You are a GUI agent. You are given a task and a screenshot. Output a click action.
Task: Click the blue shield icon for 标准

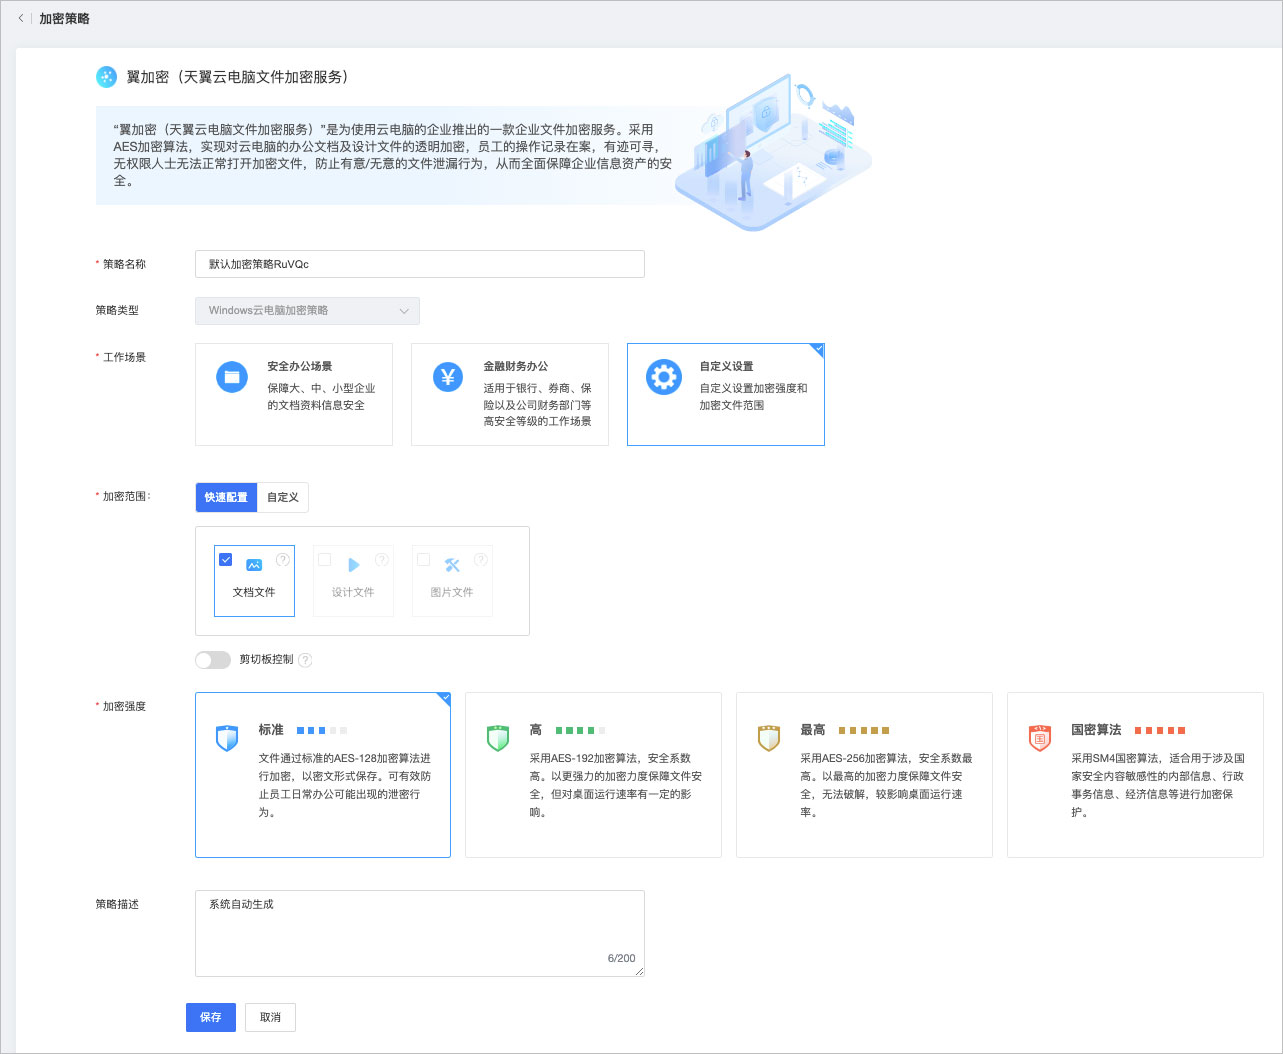[227, 739]
